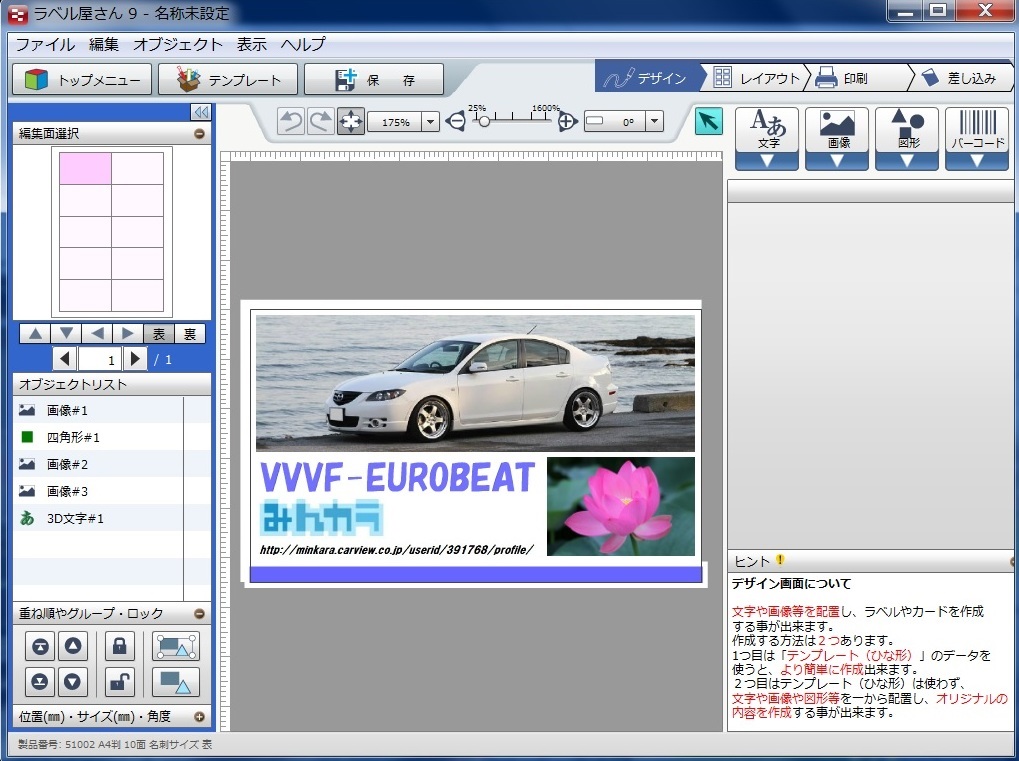Select the pan/move canvas tool
This screenshot has height=761, width=1019.
pyautogui.click(x=351, y=122)
